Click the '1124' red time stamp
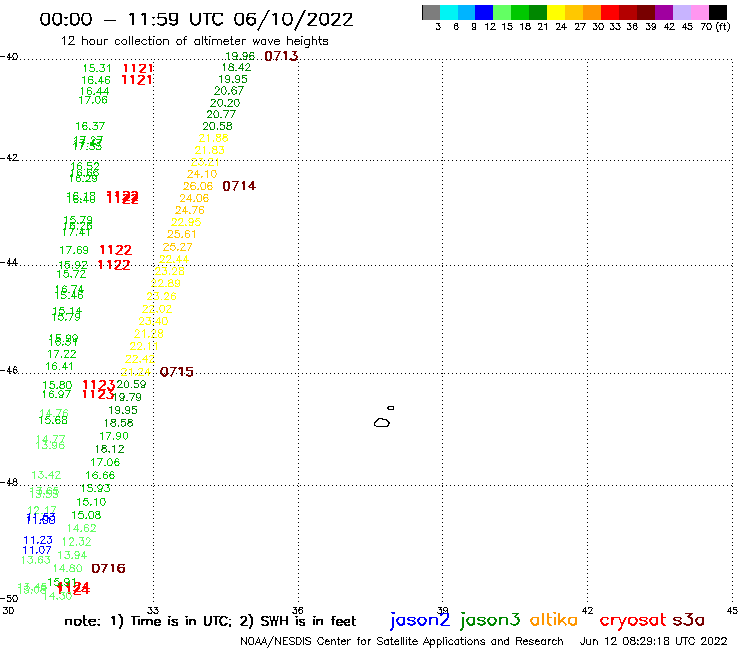Viewport: 740px width, 650px height. (x=73, y=589)
